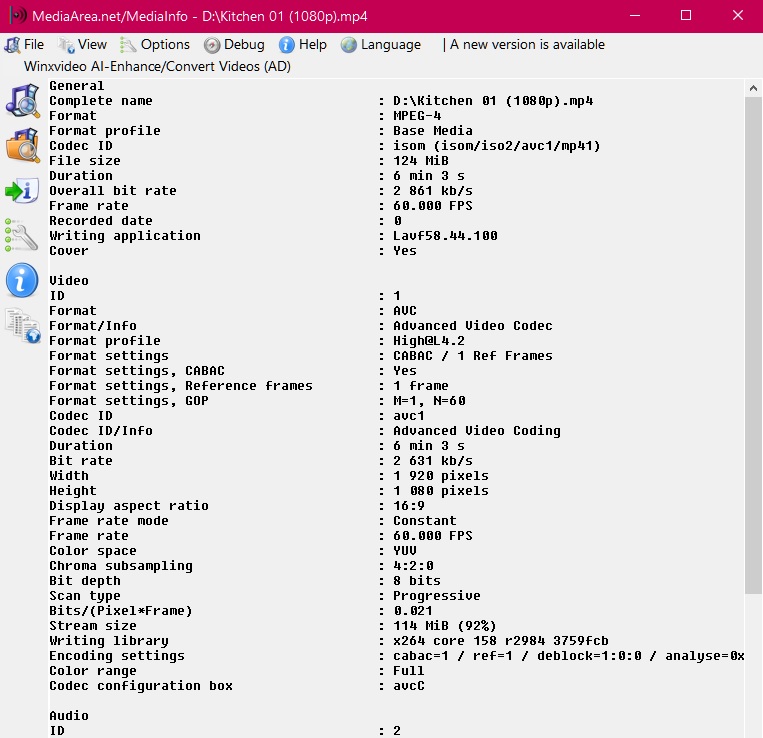Click the Options menu icon
This screenshot has width=763, height=738.
click(x=128, y=45)
